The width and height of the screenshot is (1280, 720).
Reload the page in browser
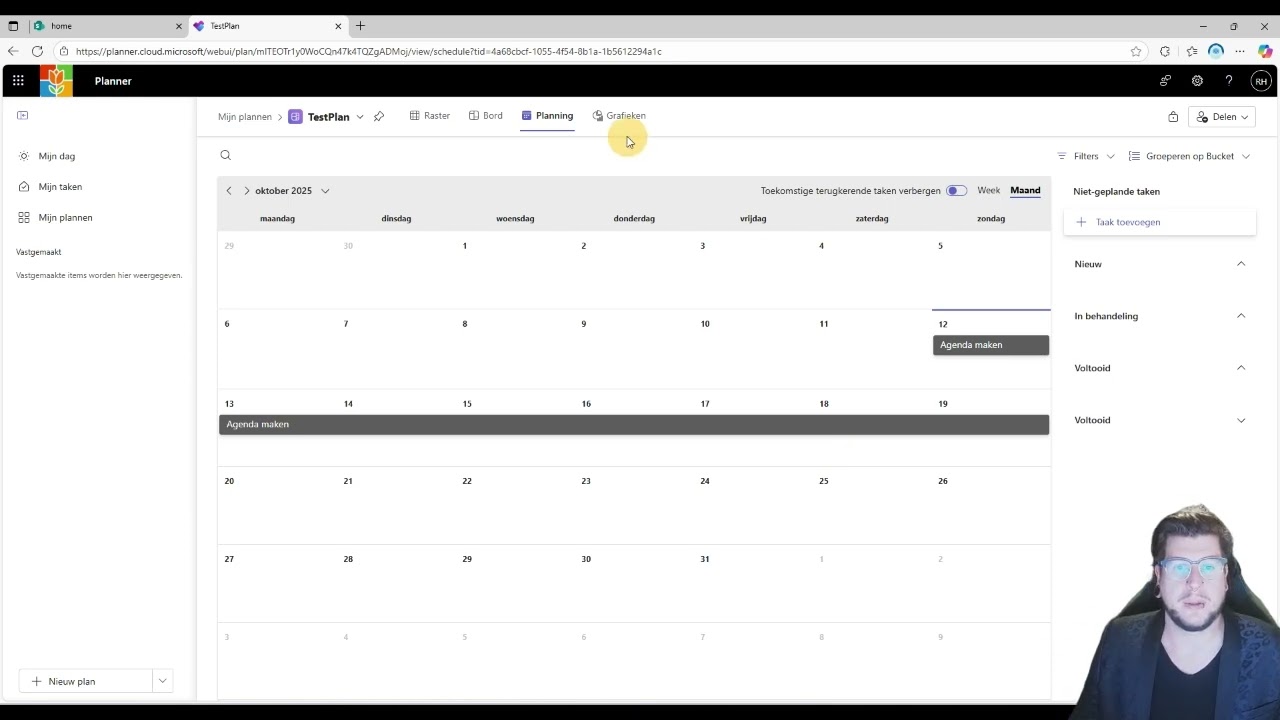tap(37, 51)
